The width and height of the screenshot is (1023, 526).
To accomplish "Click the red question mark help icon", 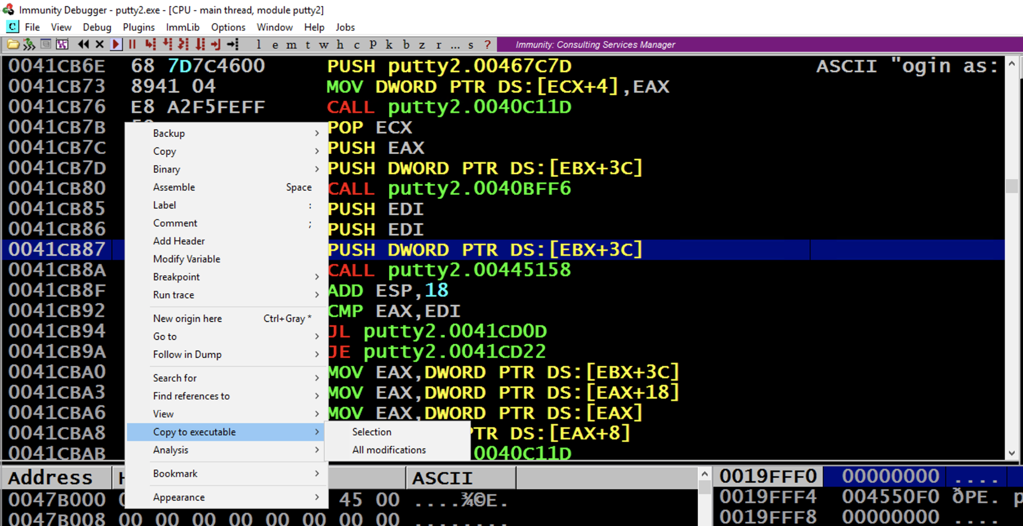I will coord(487,44).
